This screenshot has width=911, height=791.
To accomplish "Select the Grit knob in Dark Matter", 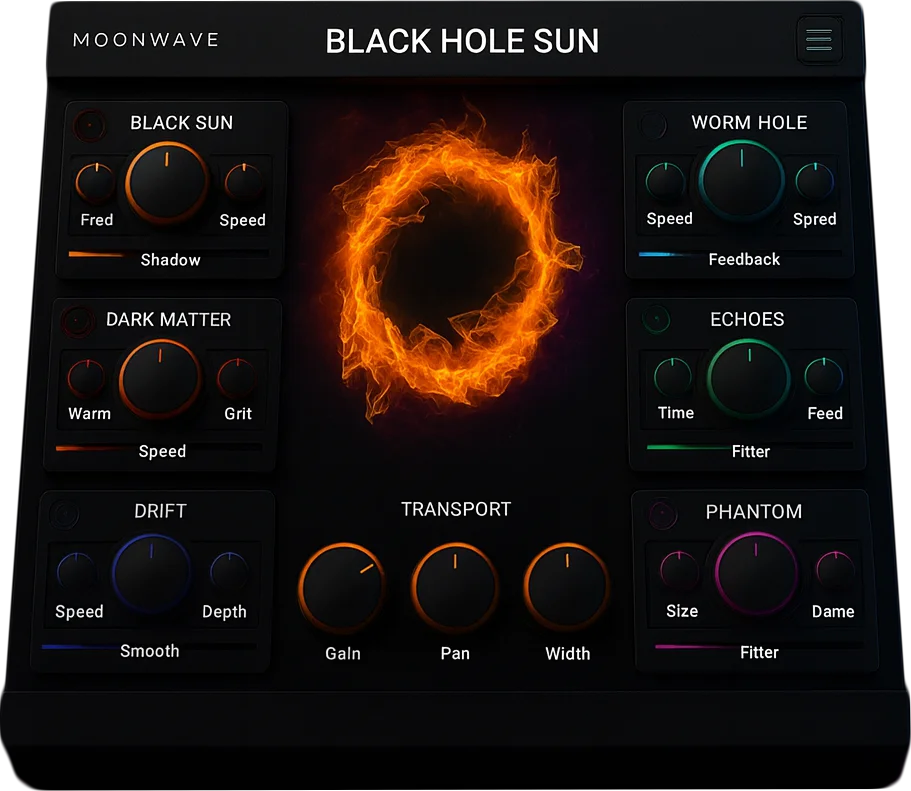I will 236,374.
